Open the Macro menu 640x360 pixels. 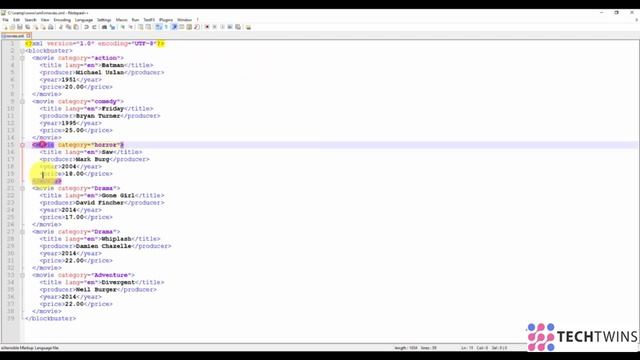pos(122,20)
